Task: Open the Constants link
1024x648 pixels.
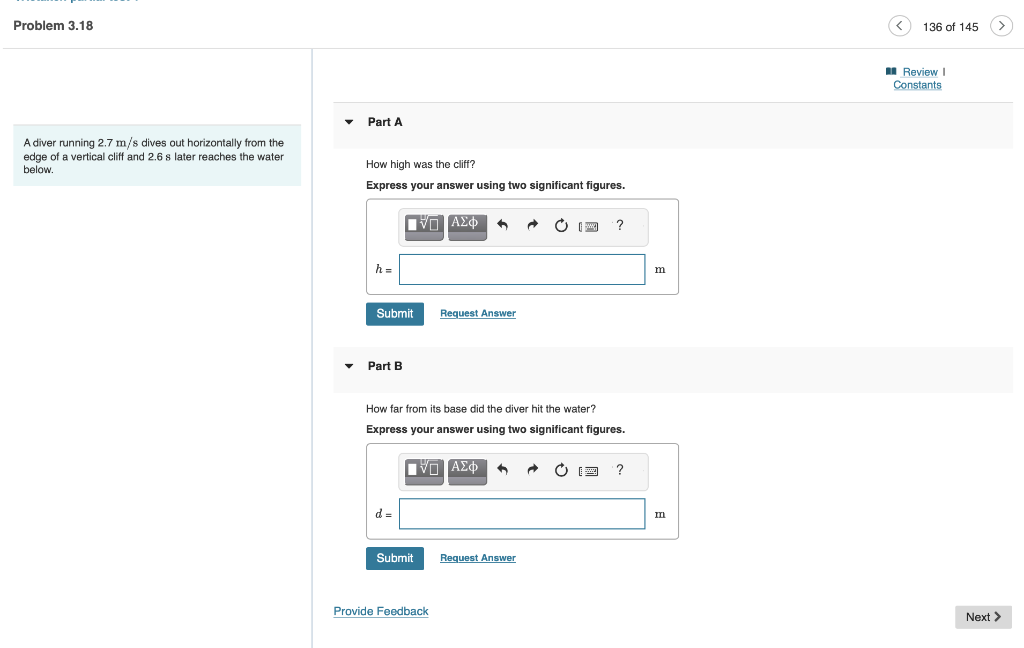Action: coord(917,85)
